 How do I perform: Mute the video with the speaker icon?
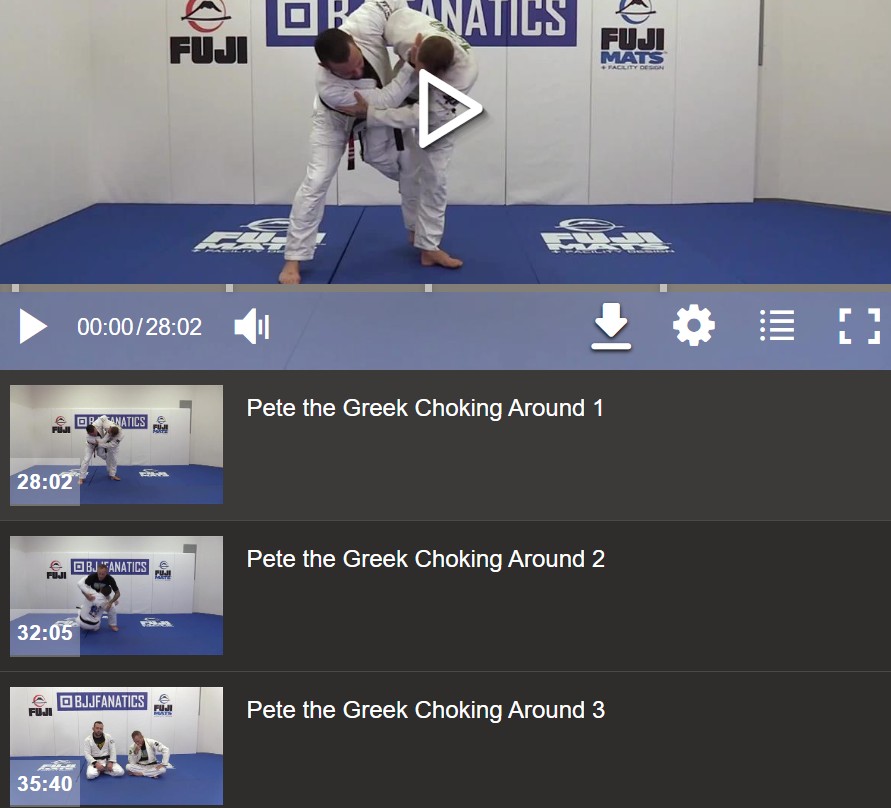[252, 326]
